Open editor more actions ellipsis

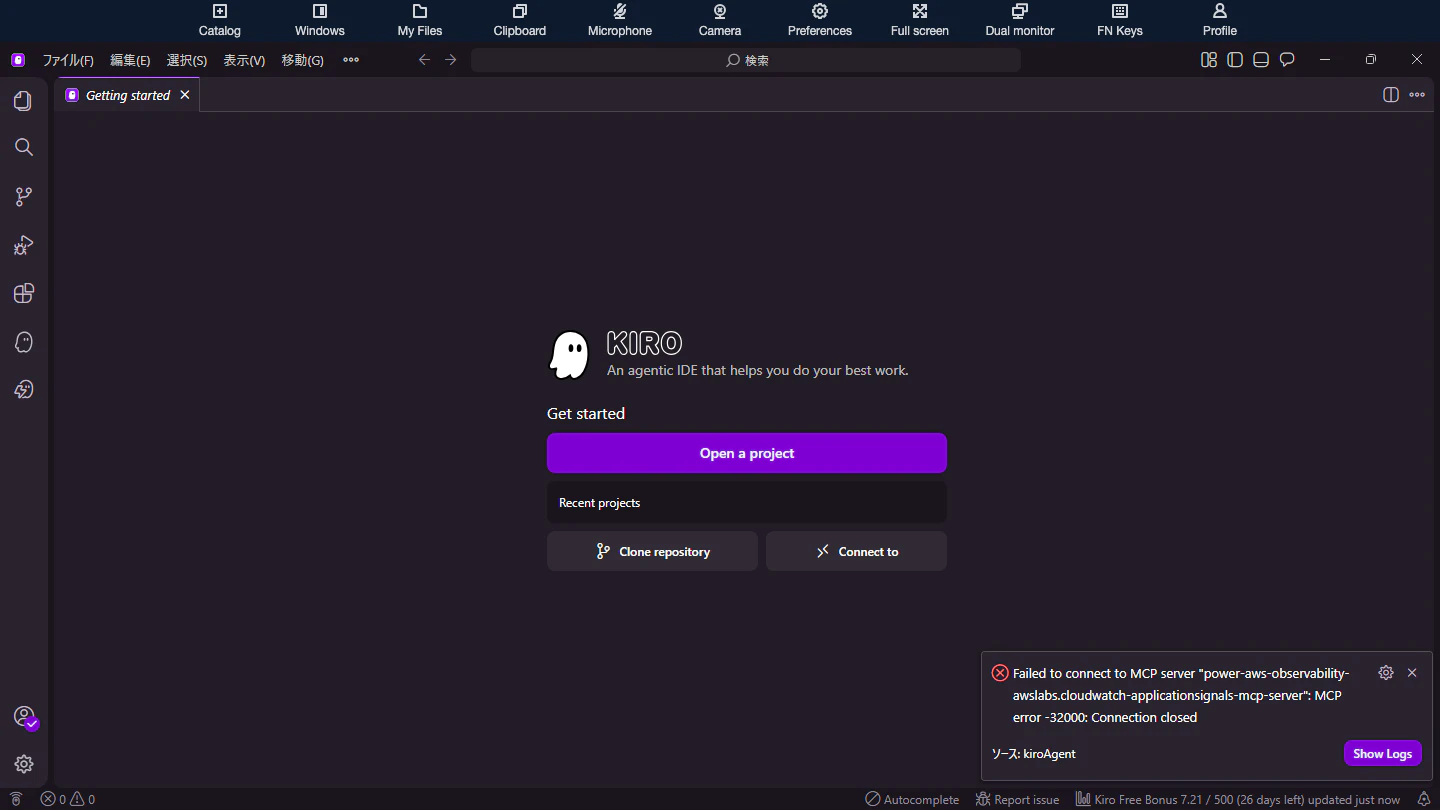click(x=1417, y=95)
